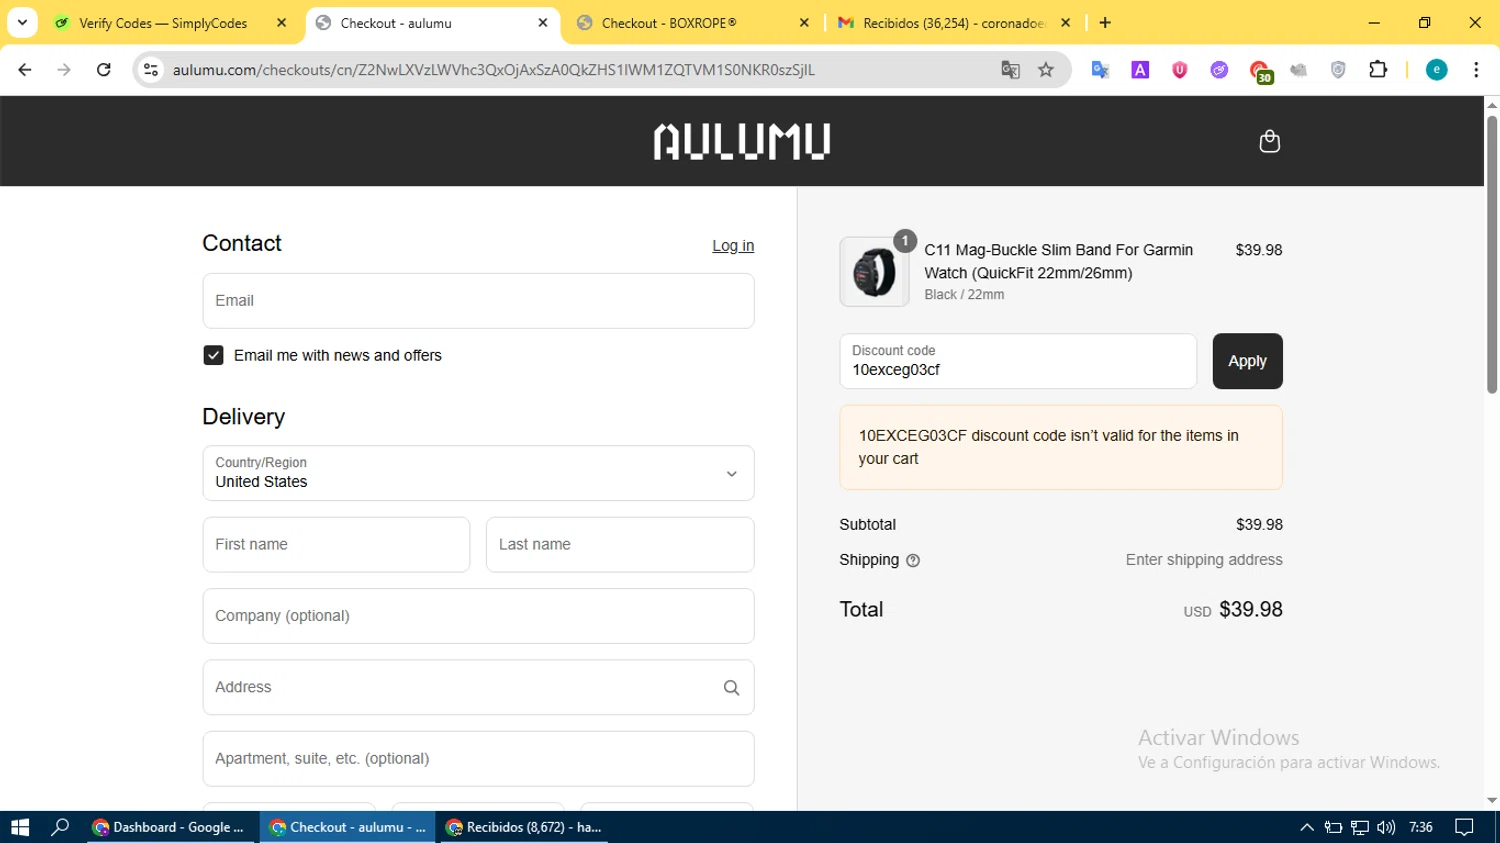Close the Recibidos Gmail tab

pyautogui.click(x=1065, y=22)
